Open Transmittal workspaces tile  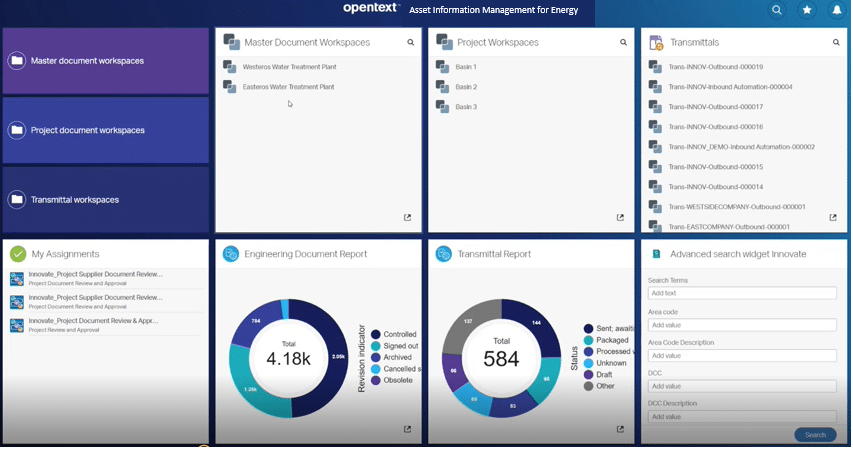pyautogui.click(x=106, y=200)
